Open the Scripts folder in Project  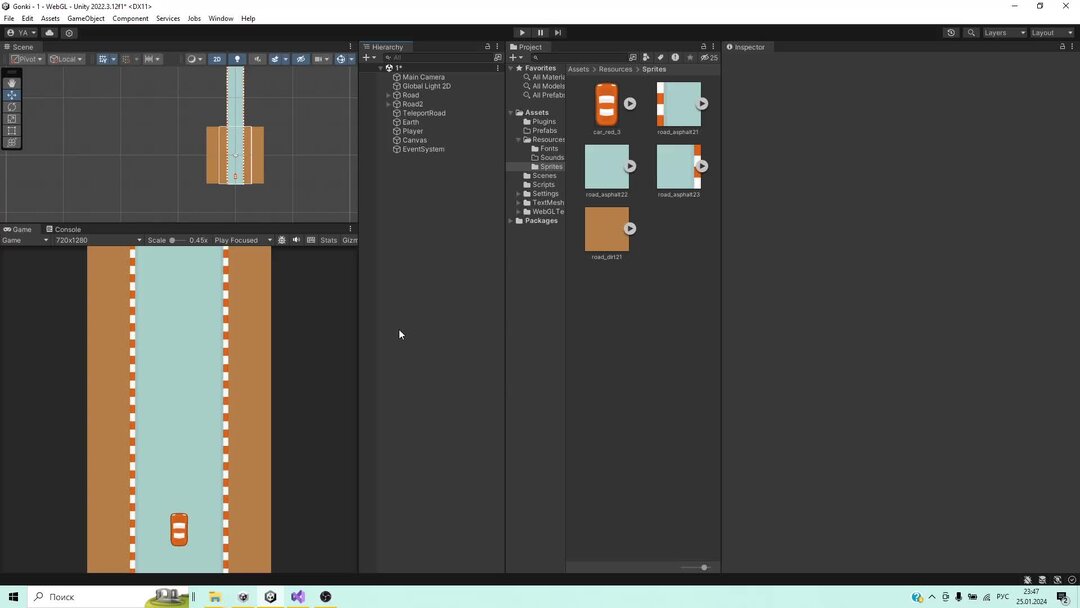pyautogui.click(x=543, y=185)
